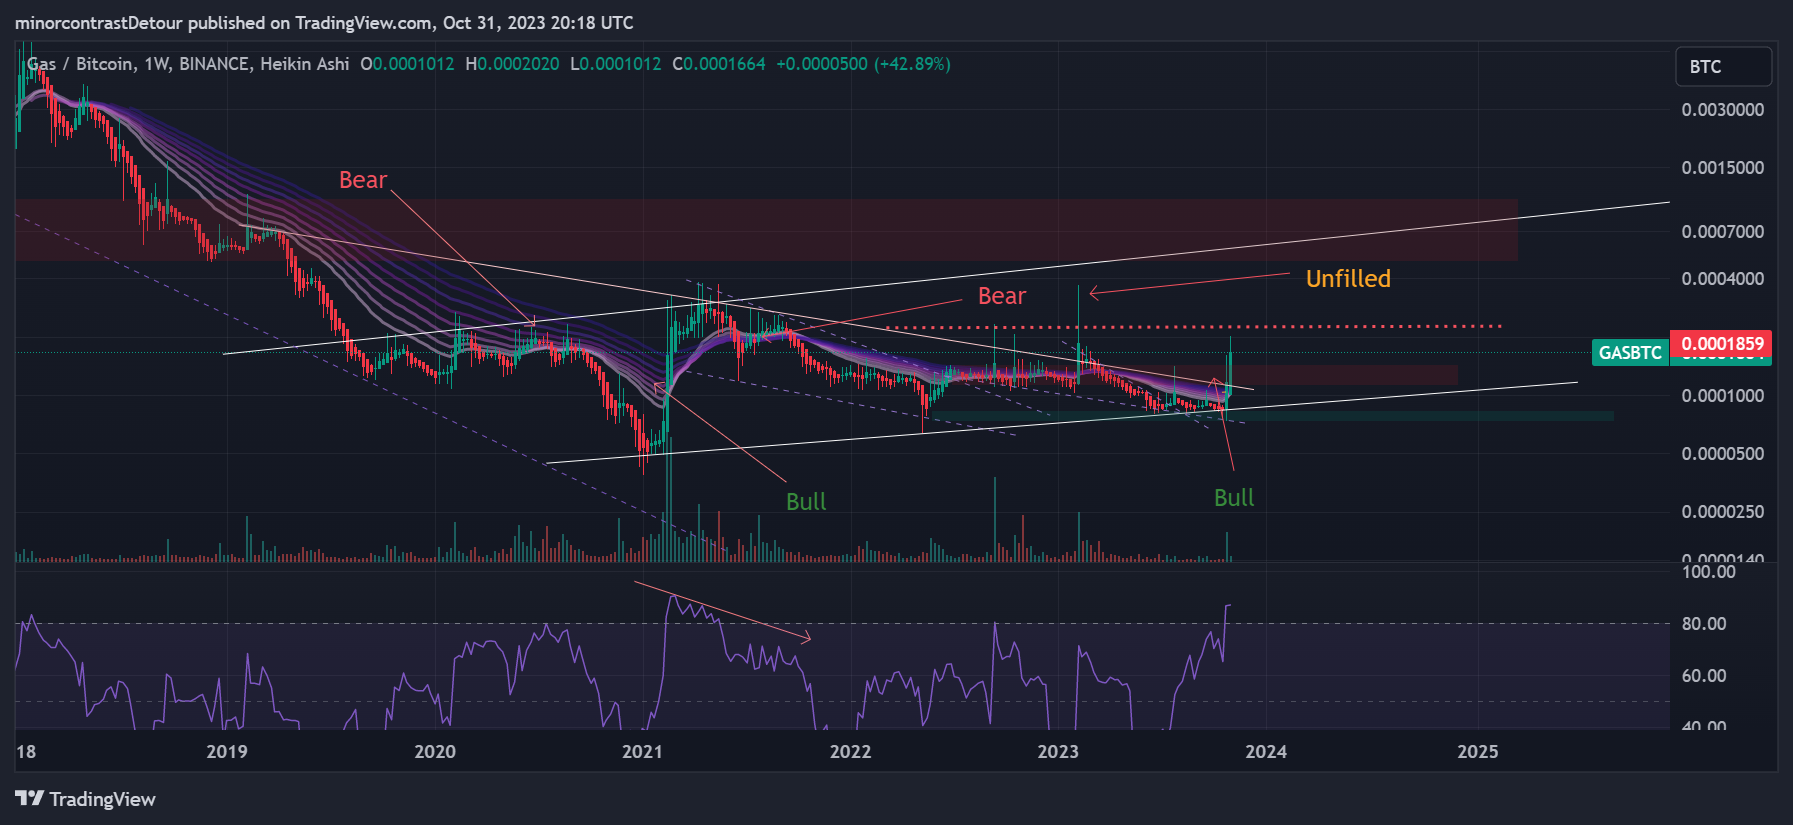This screenshot has width=1793, height=825.
Task: Click the 0.0004000 price scale label
Action: point(1723,279)
